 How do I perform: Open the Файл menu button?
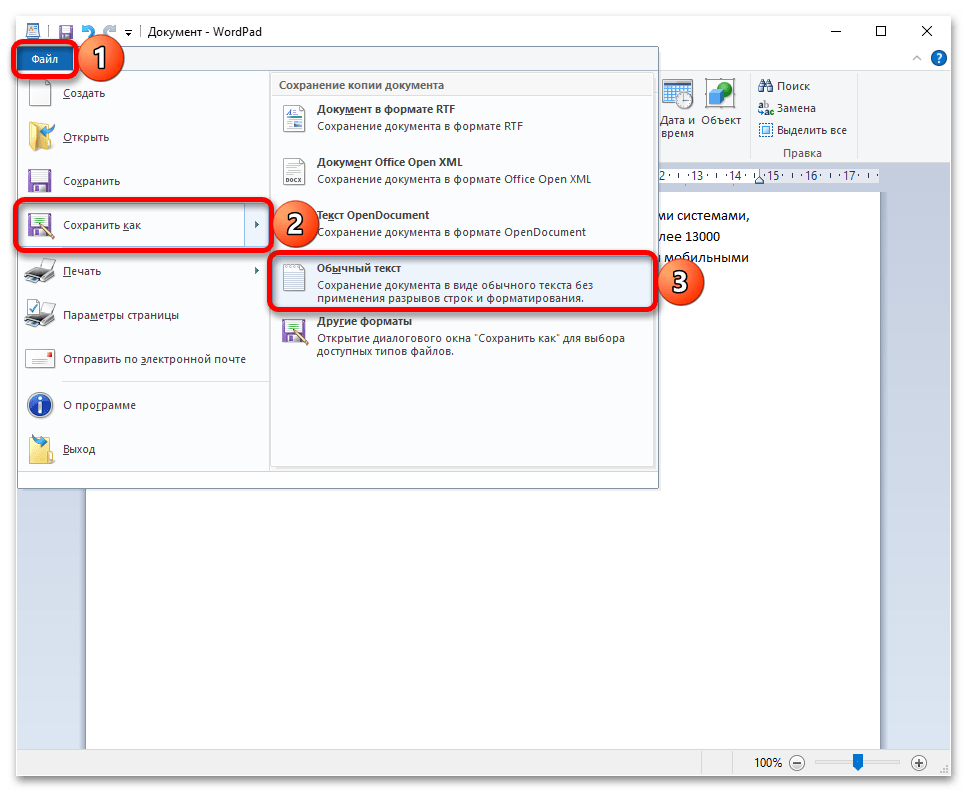tap(44, 59)
